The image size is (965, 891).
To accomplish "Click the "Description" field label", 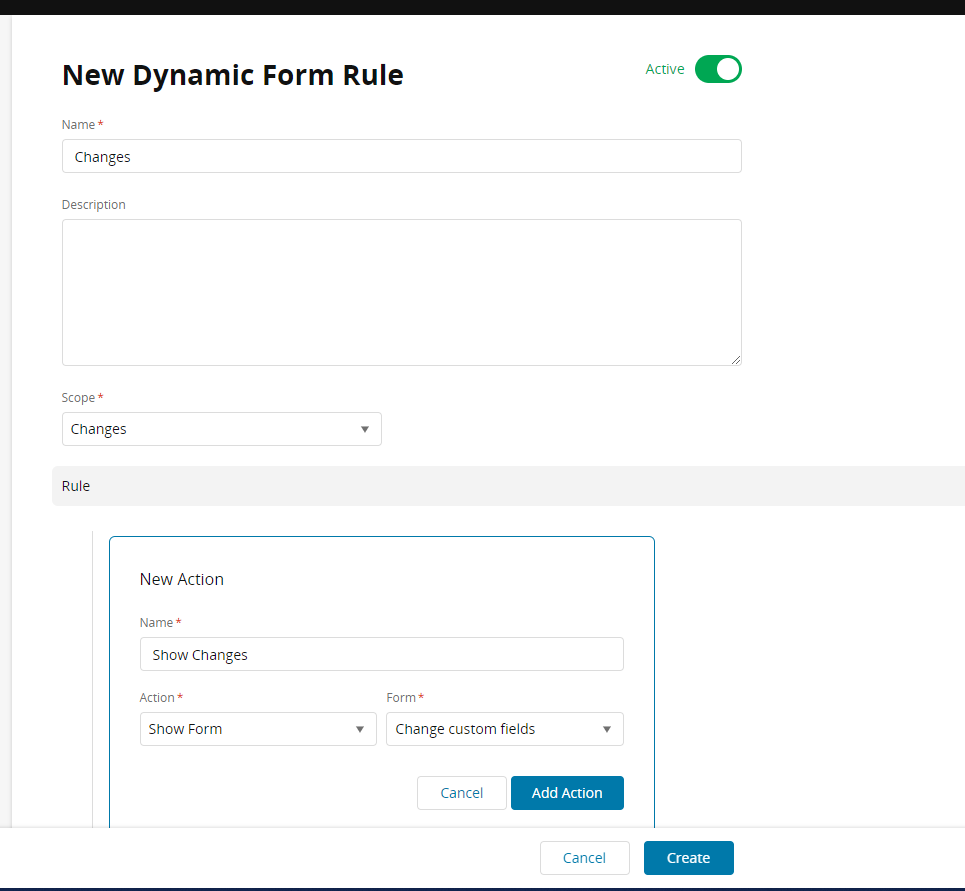I will (x=94, y=205).
